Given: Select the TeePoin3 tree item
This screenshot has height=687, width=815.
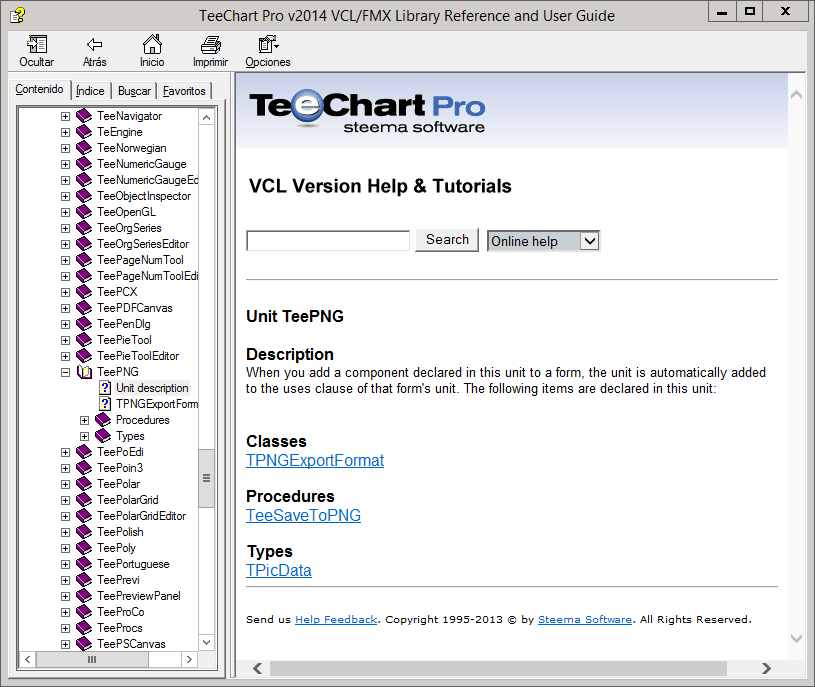Looking at the screenshot, I should pos(120,468).
